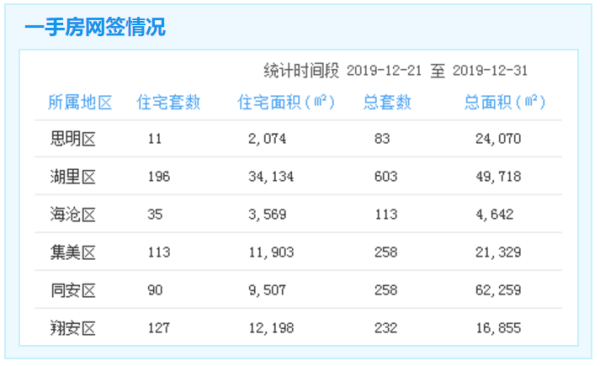Select 湖里区 total units value 603
600x366 pixels.
[x=386, y=176]
